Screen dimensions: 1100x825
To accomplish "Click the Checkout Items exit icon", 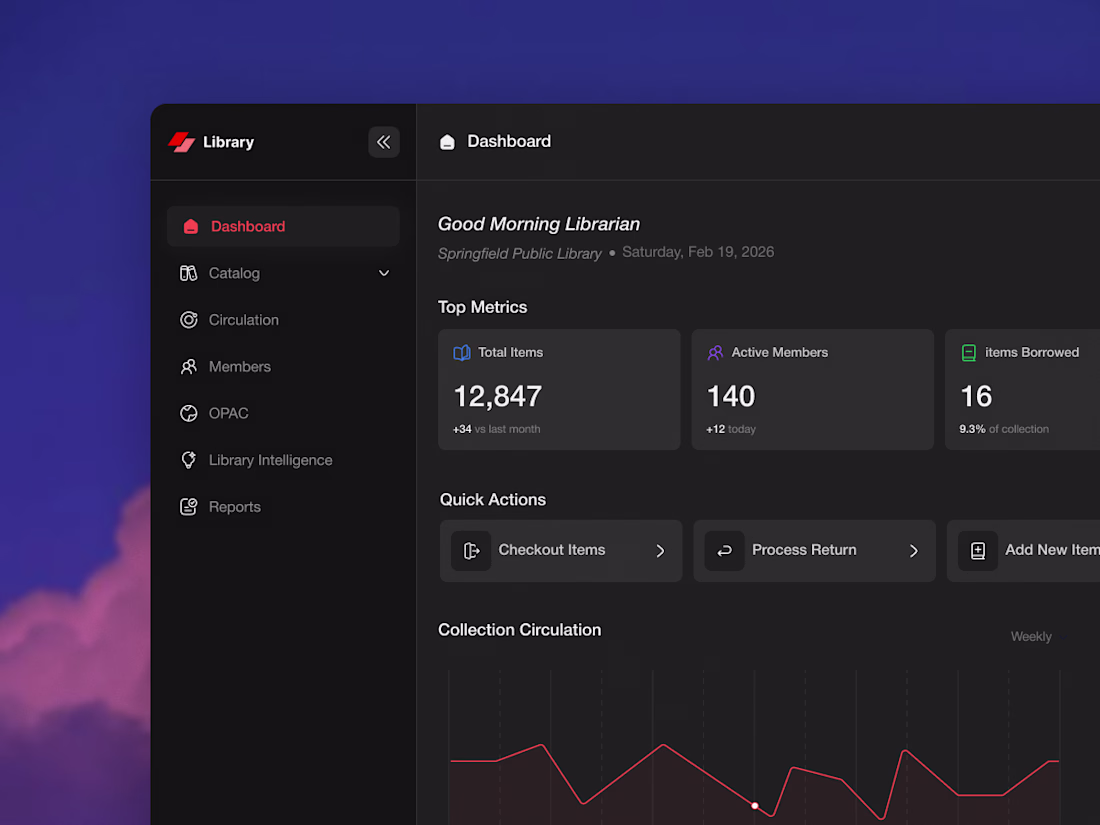I will (471, 551).
